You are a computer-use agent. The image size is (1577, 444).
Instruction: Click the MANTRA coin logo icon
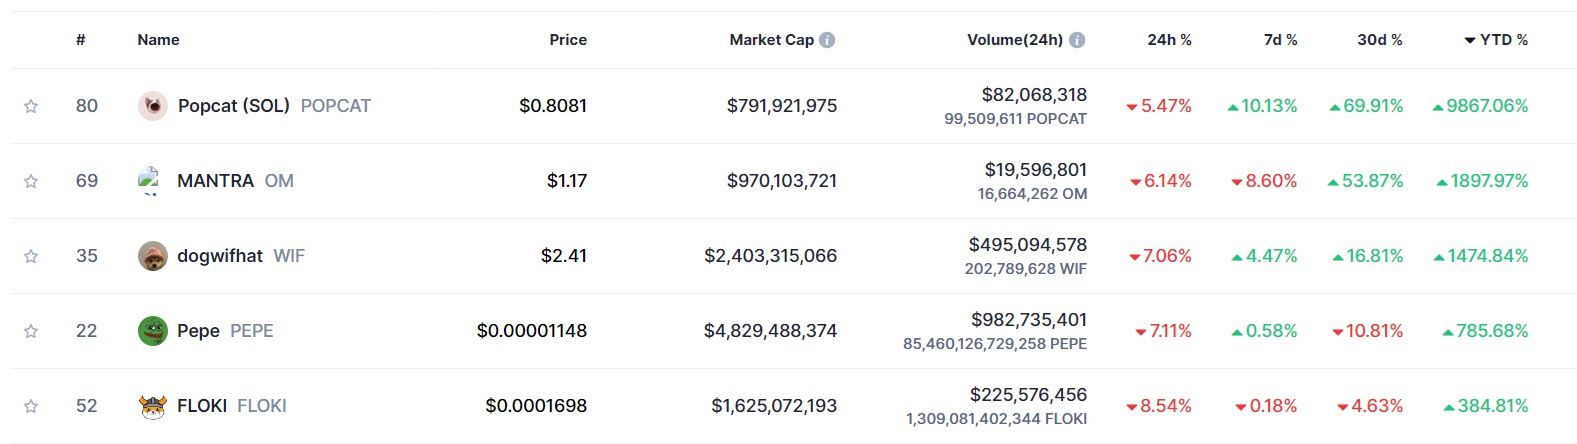(151, 181)
